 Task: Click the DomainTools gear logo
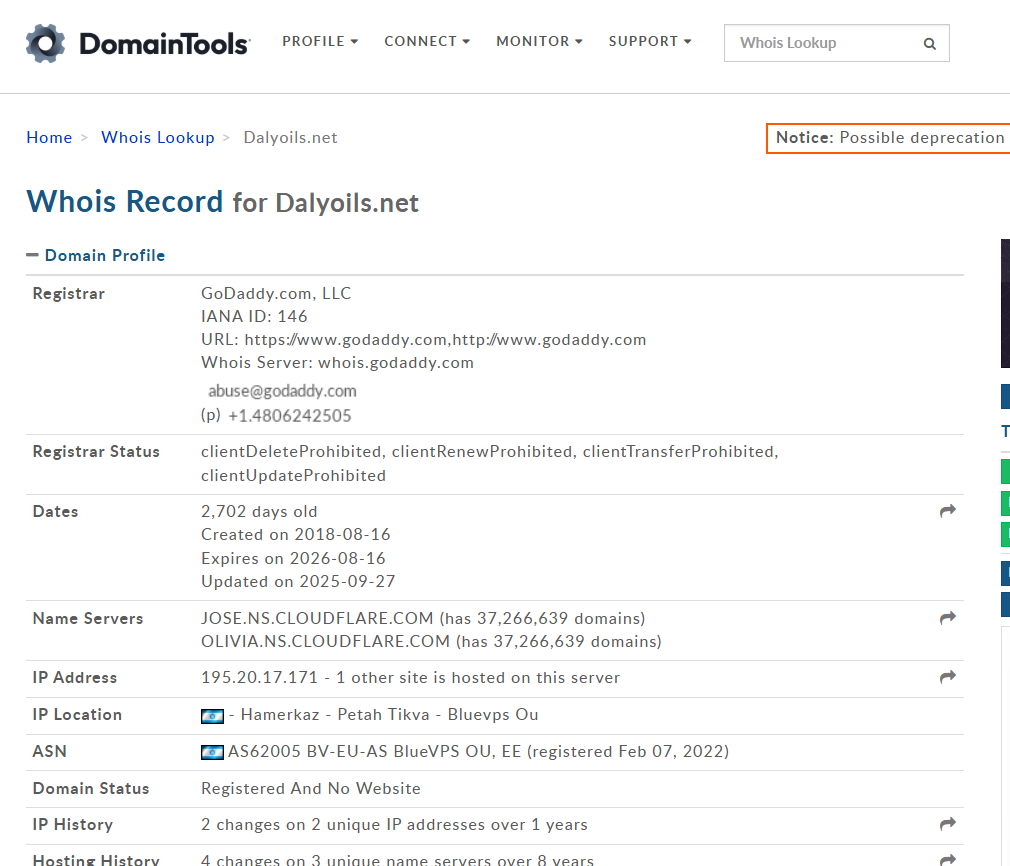tap(44, 43)
